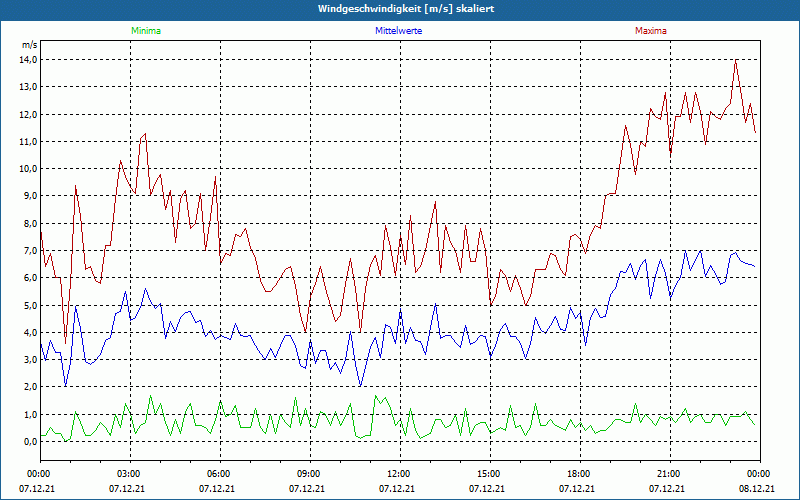Click the 6,0 y-axis value
Viewport: 800px width, 500px height.
[31, 278]
